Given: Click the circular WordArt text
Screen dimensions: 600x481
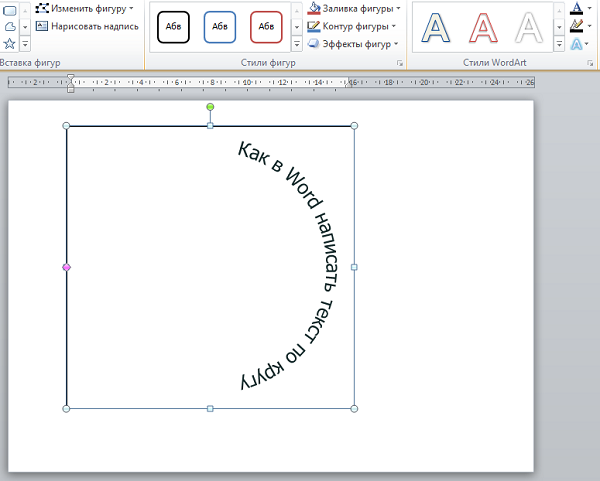Looking at the screenshot, I should [x=330, y=264].
